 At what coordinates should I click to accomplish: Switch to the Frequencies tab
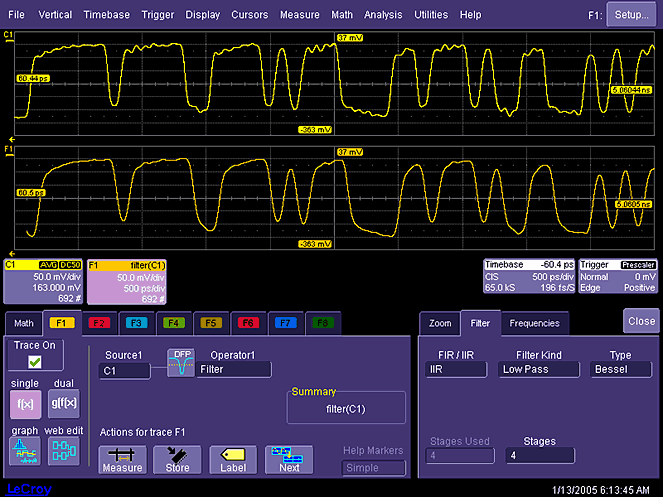(x=534, y=323)
